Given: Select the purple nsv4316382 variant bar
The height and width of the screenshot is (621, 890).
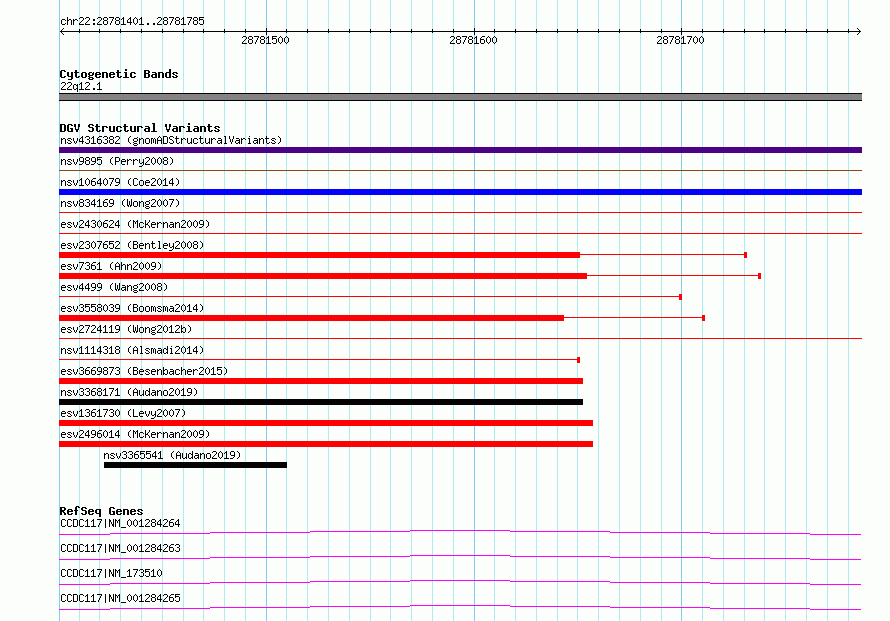Looking at the screenshot, I should 460,150.
